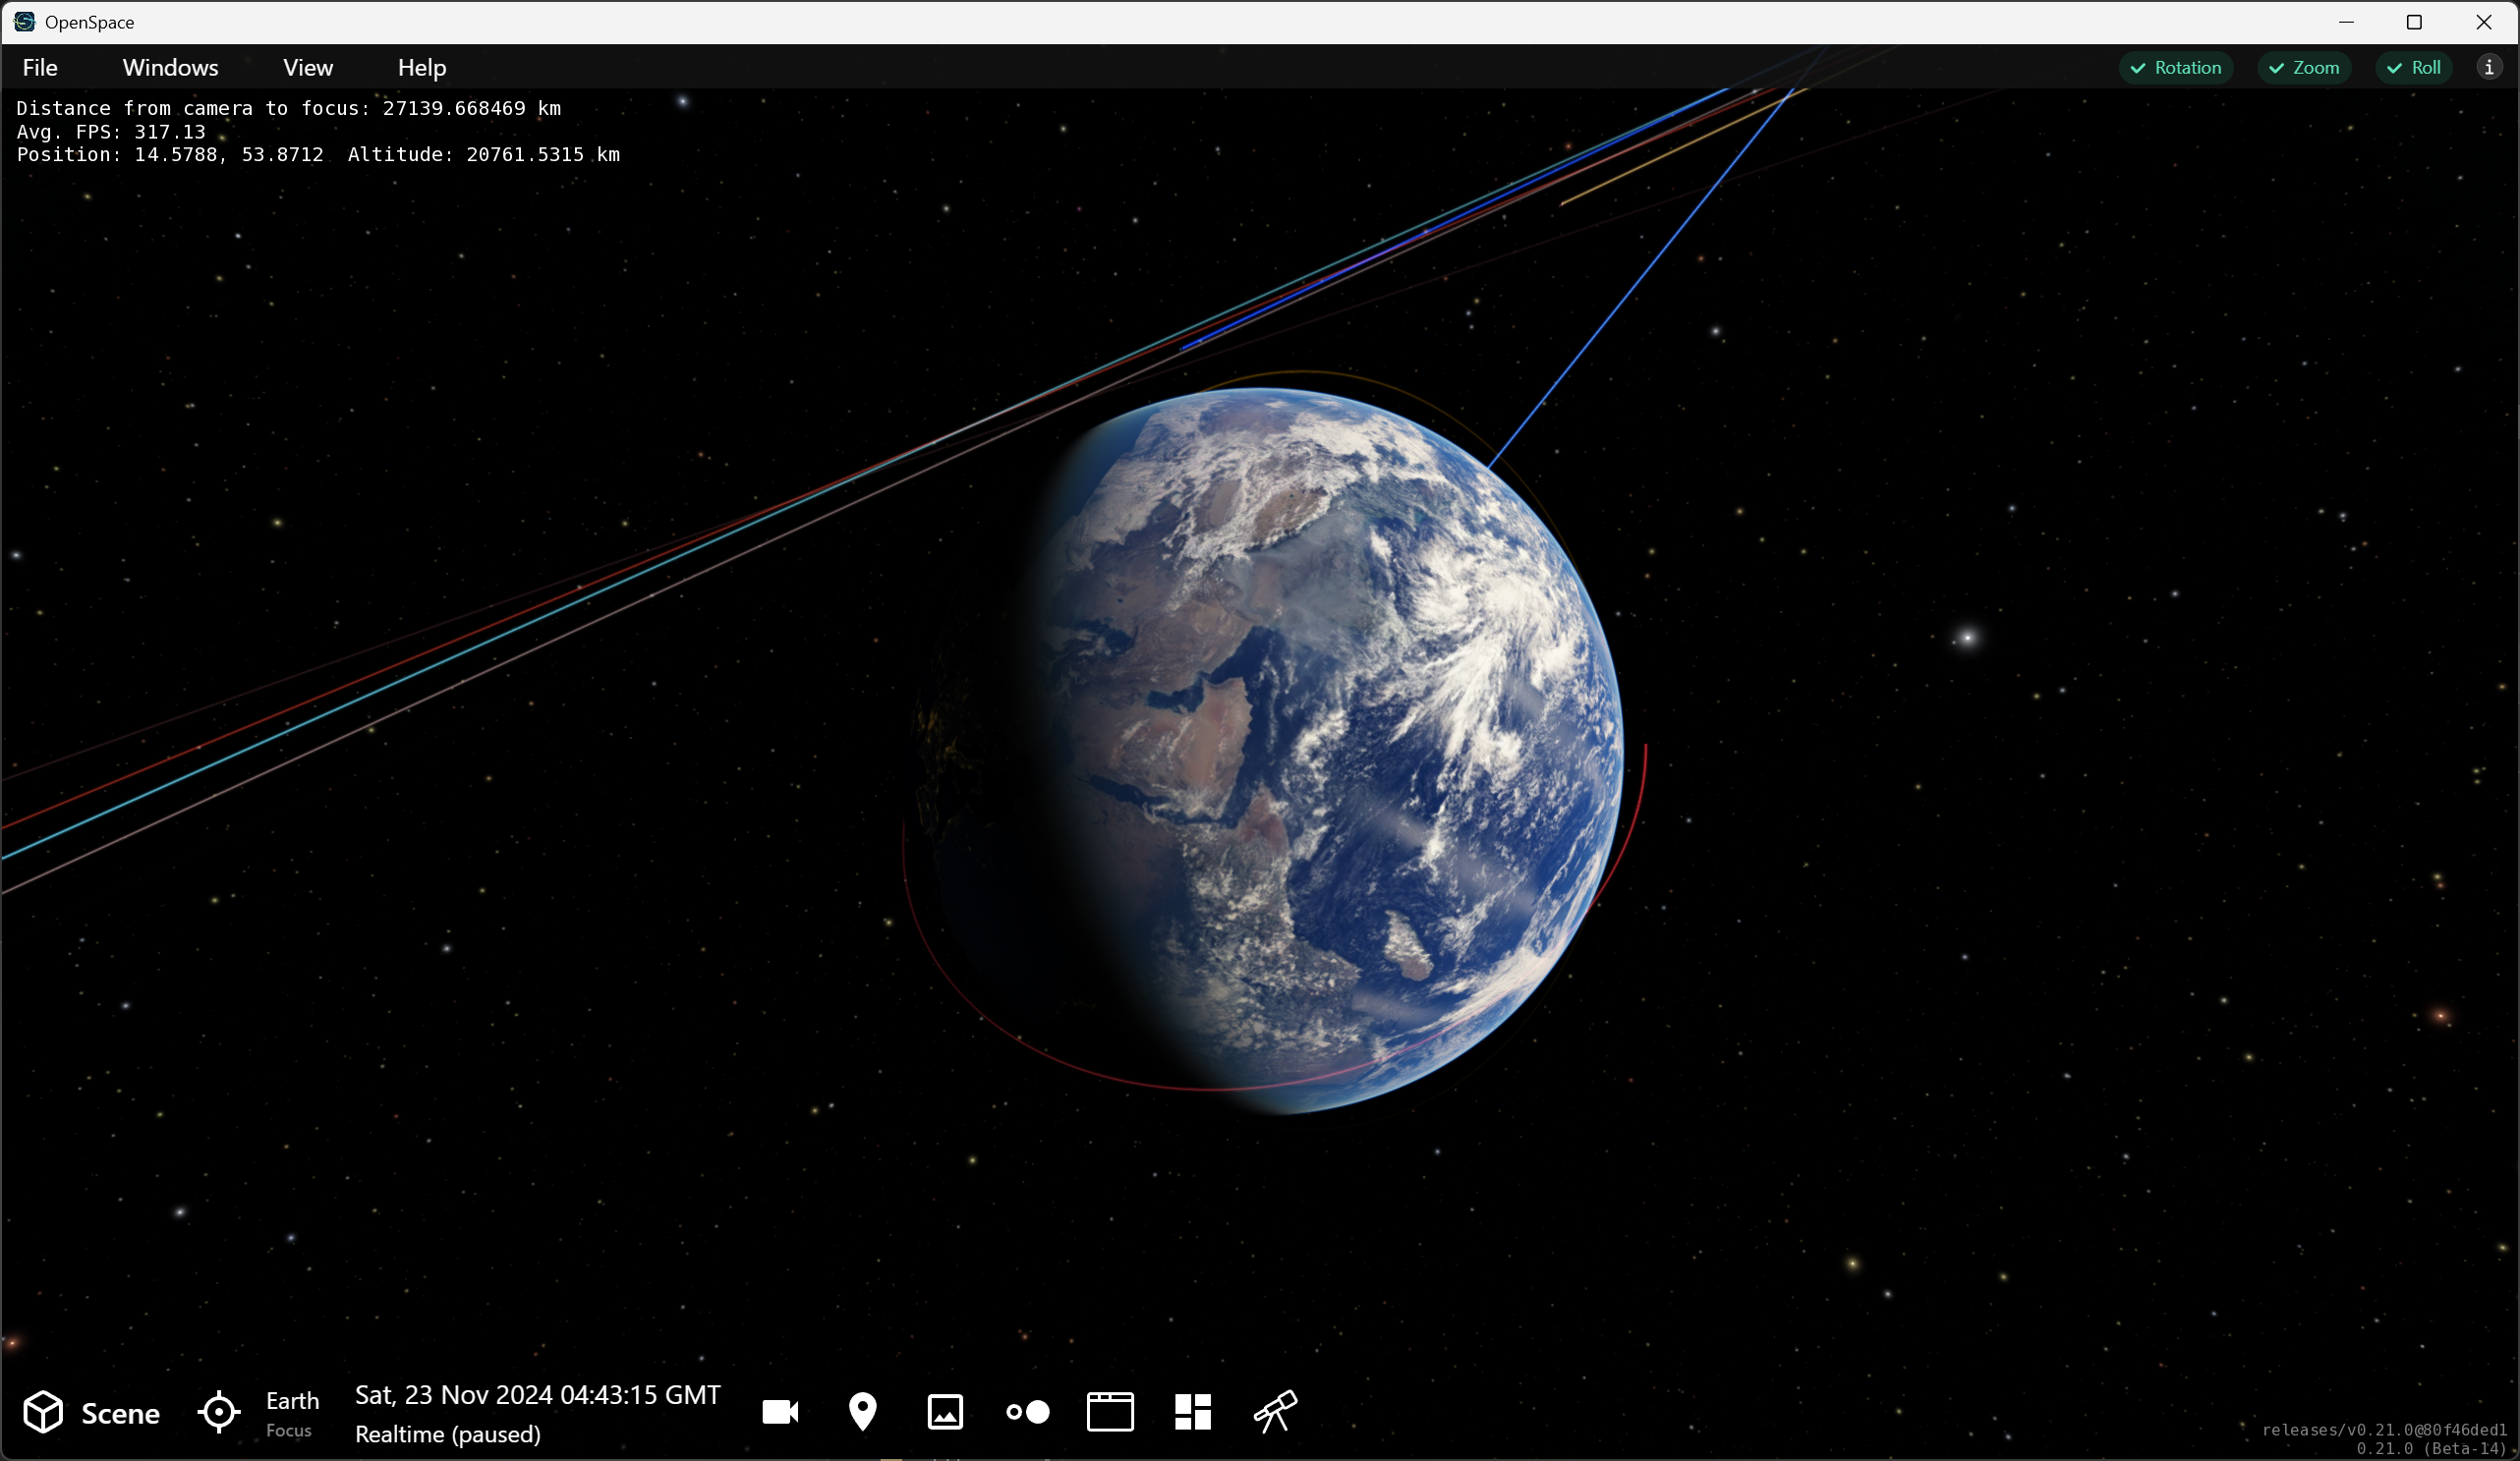This screenshot has height=1461, width=2520.
Task: Open the Earth Focus selector
Action: pyautogui.click(x=292, y=1413)
